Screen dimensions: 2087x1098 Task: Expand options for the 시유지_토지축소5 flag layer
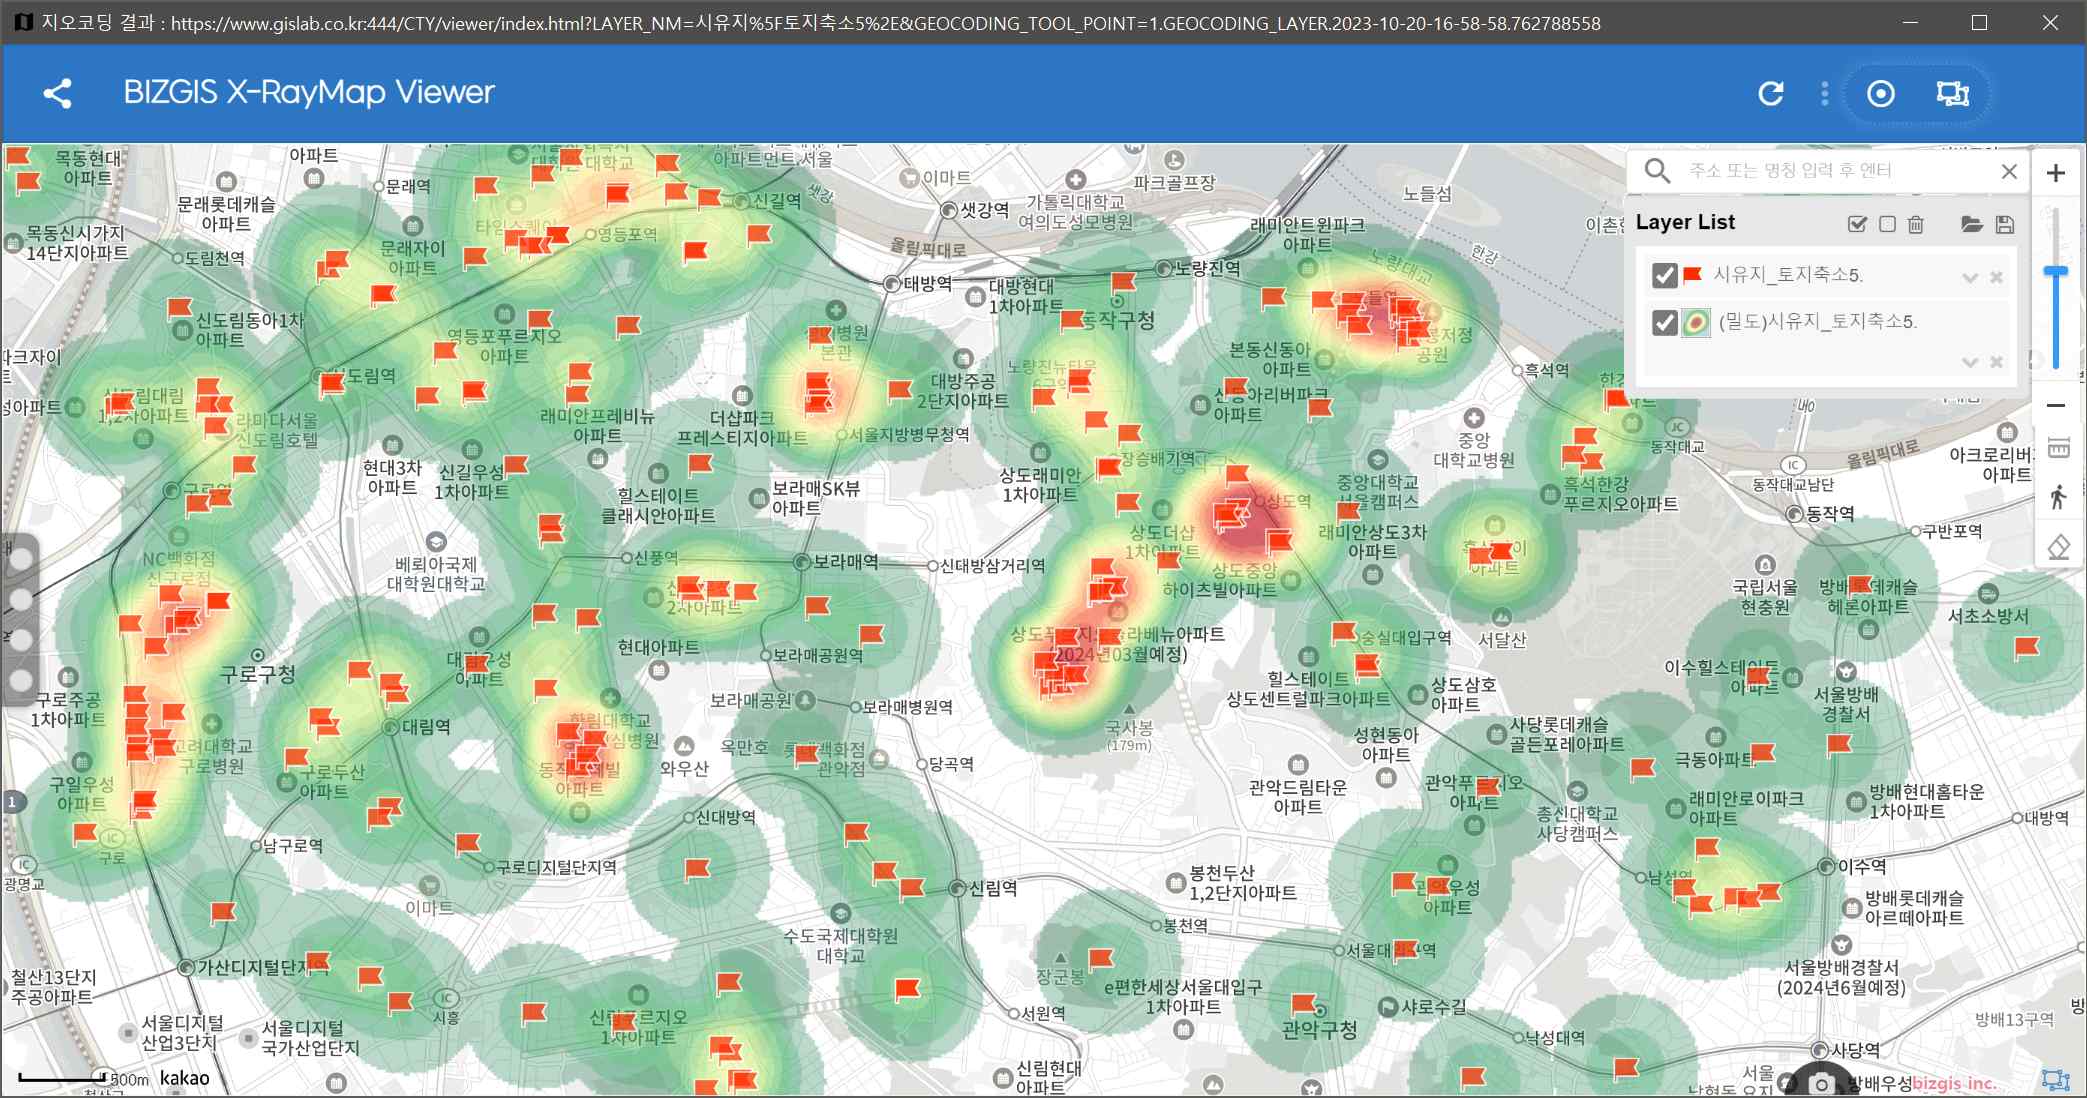1970,277
